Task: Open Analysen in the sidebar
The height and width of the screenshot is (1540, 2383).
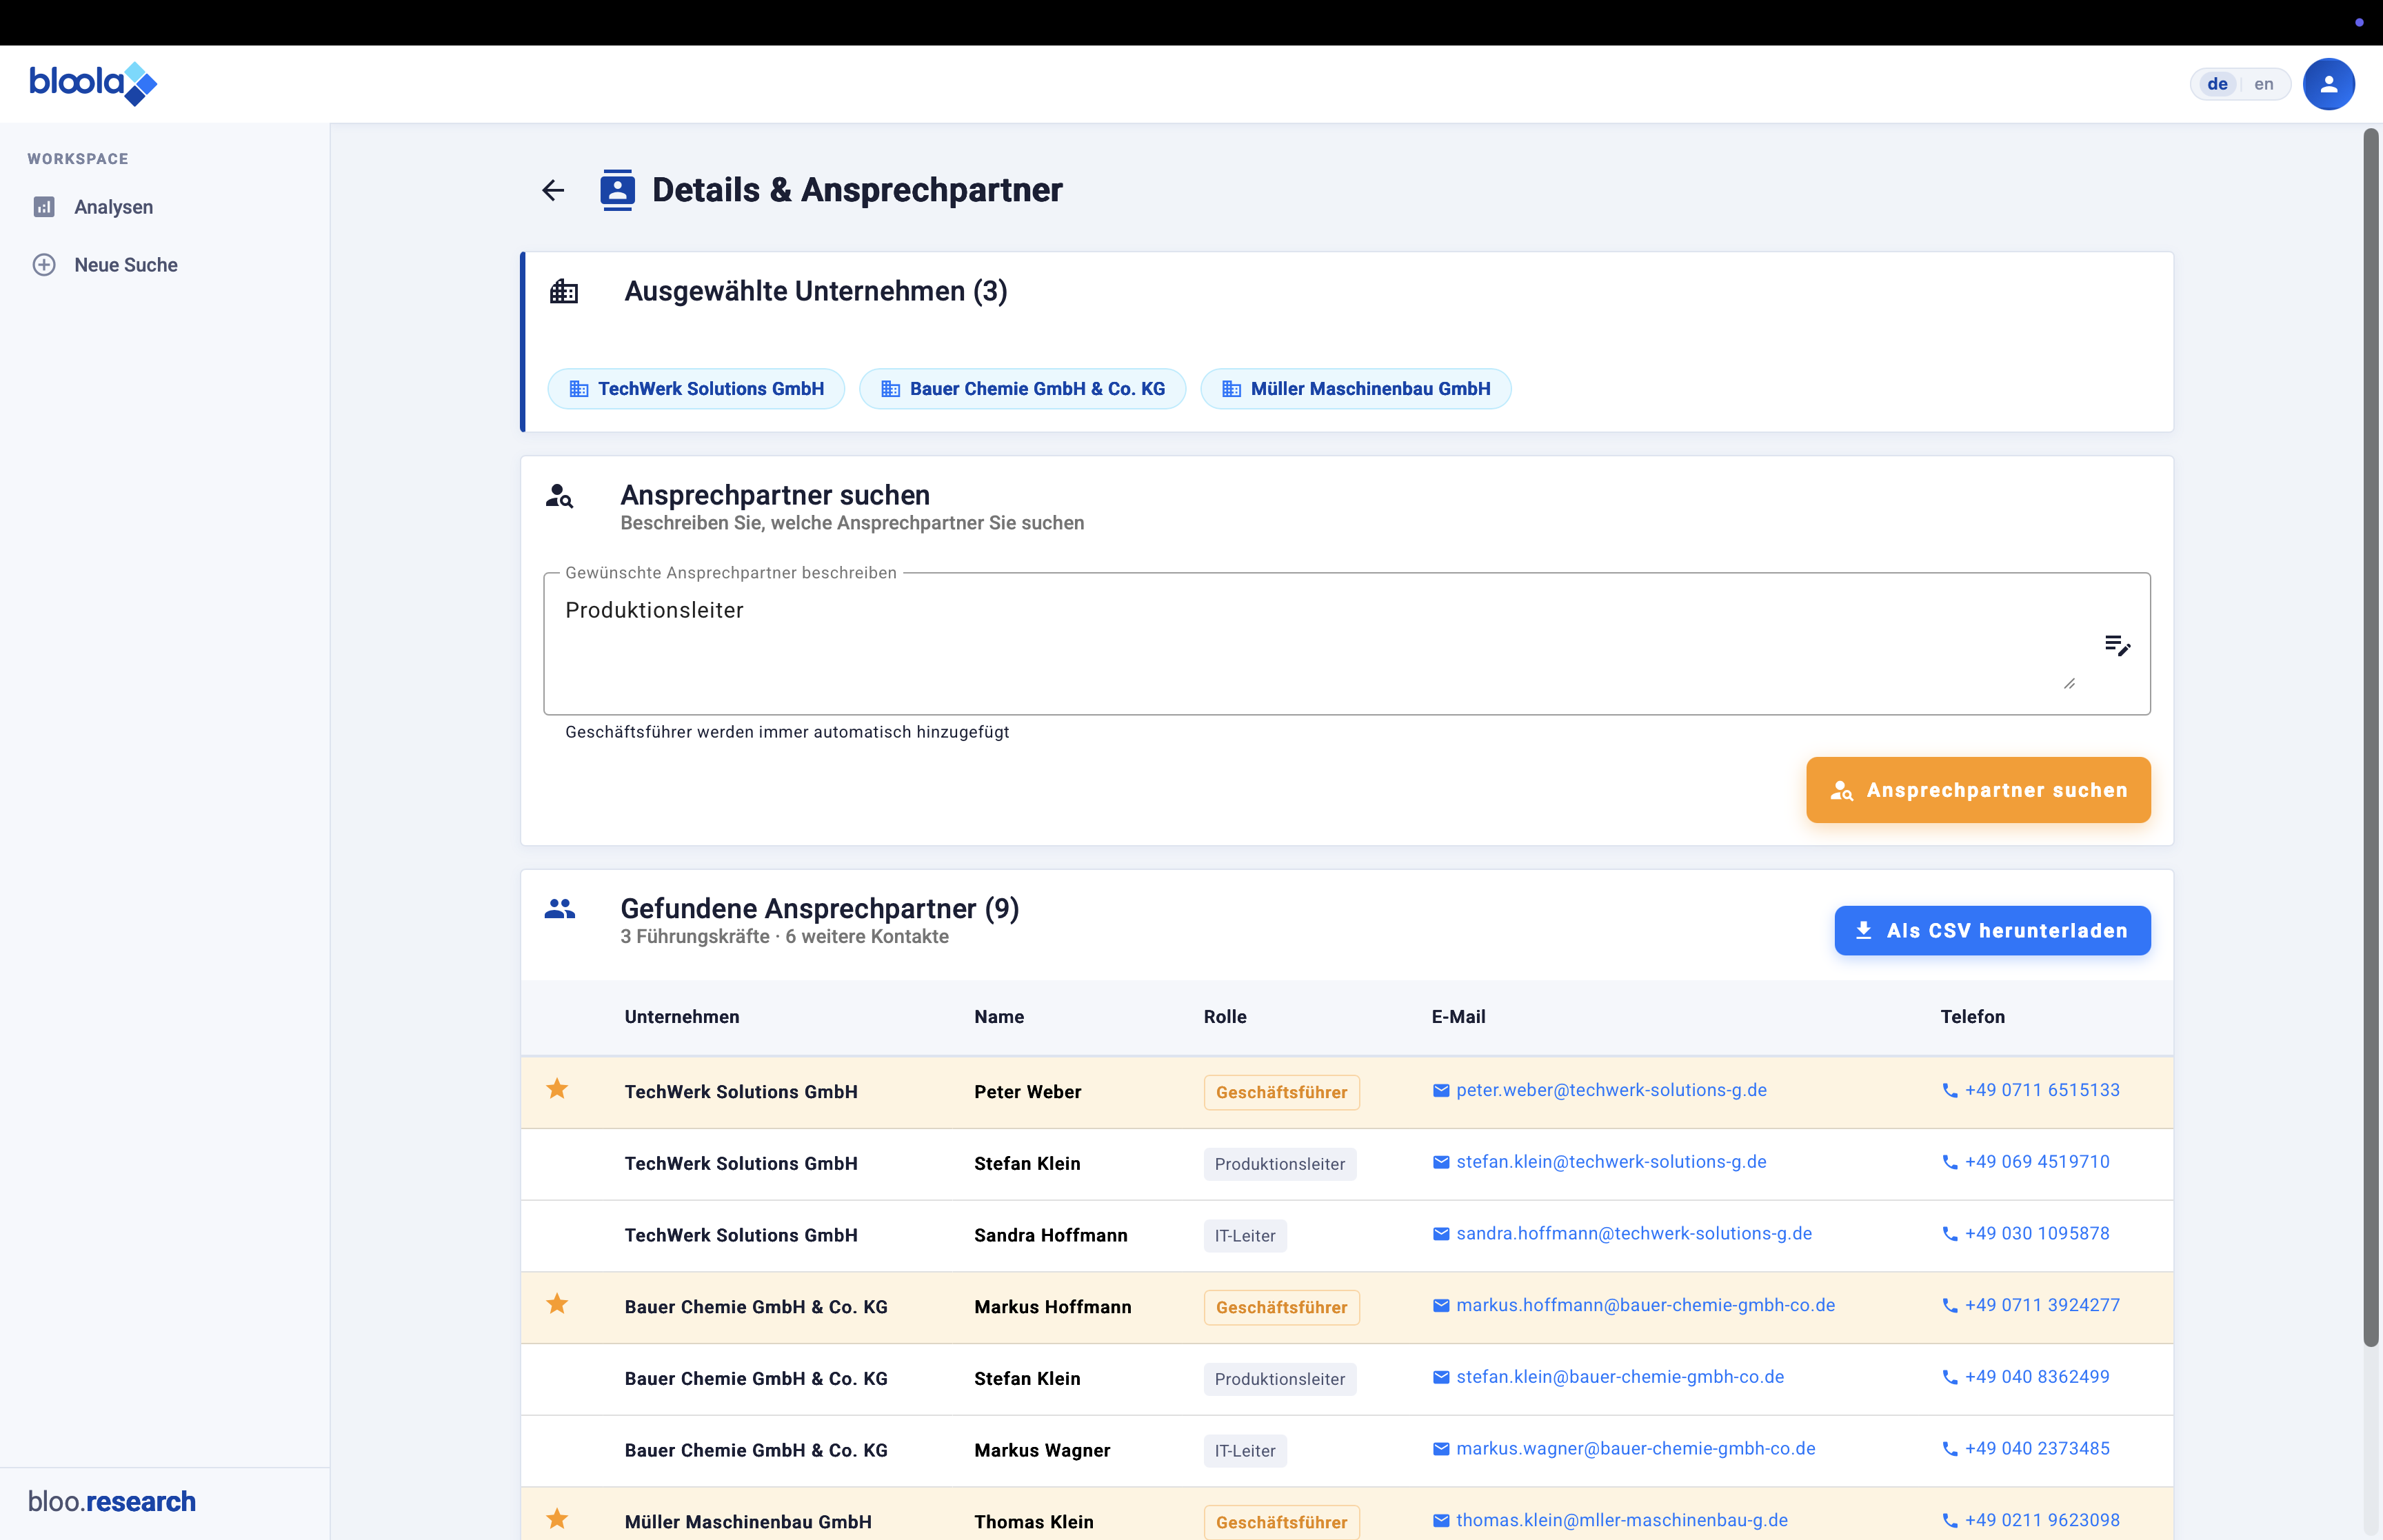Action: coord(113,207)
